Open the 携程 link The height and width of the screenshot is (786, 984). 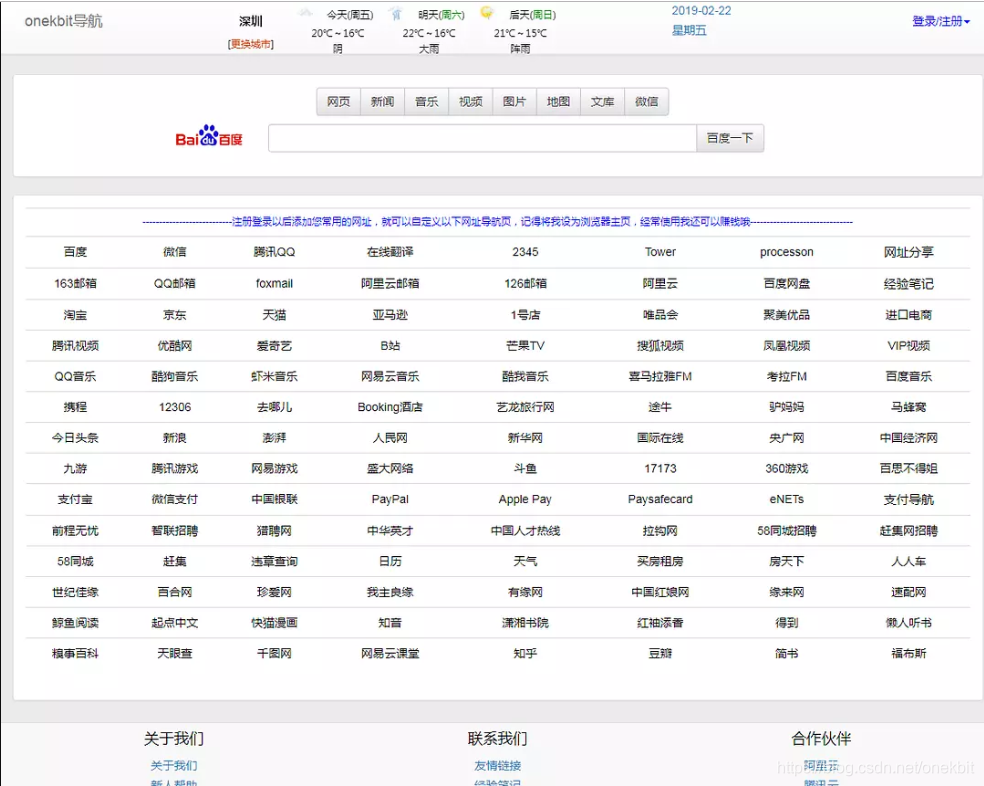[75, 407]
